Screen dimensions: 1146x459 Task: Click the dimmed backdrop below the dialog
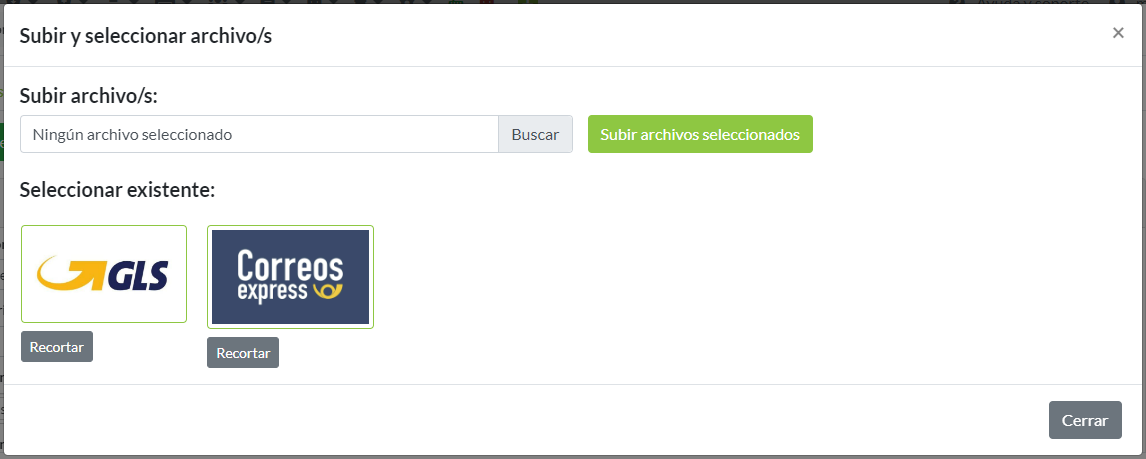coord(573,457)
